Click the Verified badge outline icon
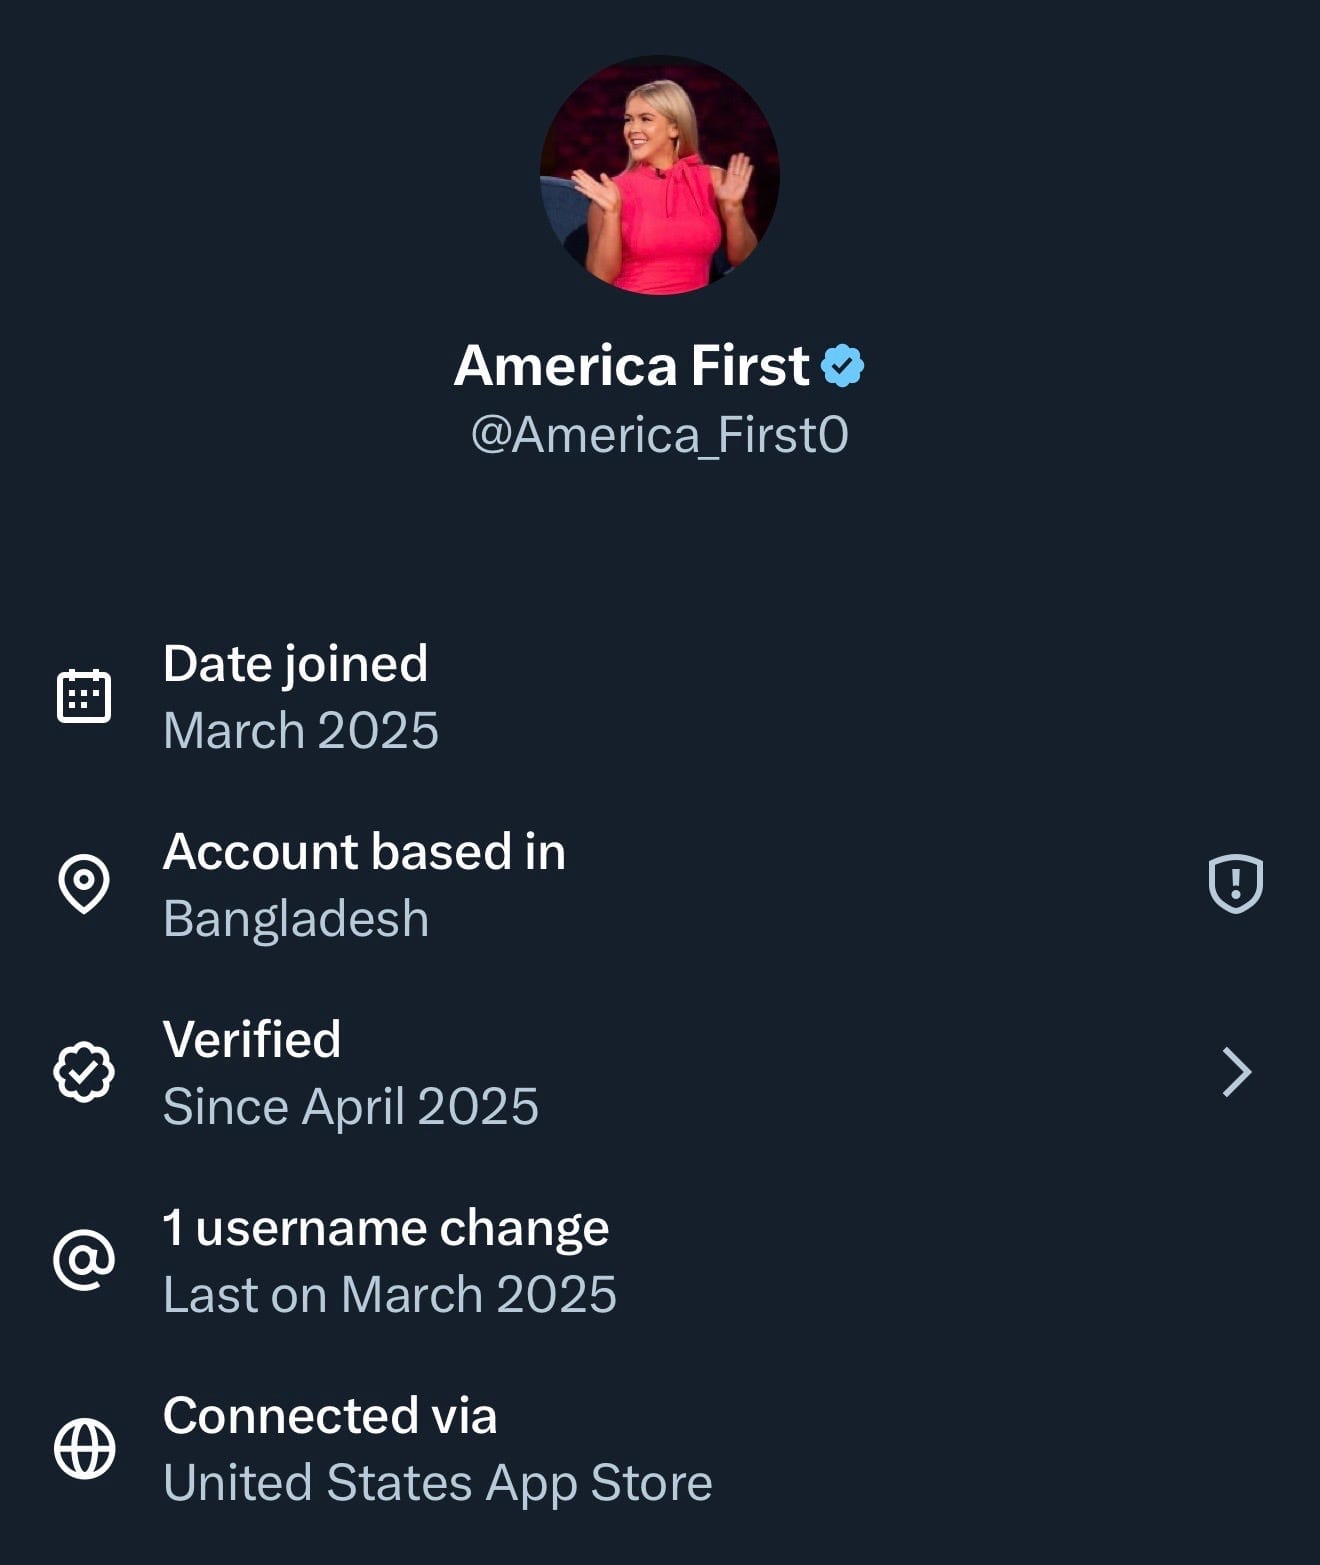This screenshot has width=1320, height=1565. [84, 1072]
